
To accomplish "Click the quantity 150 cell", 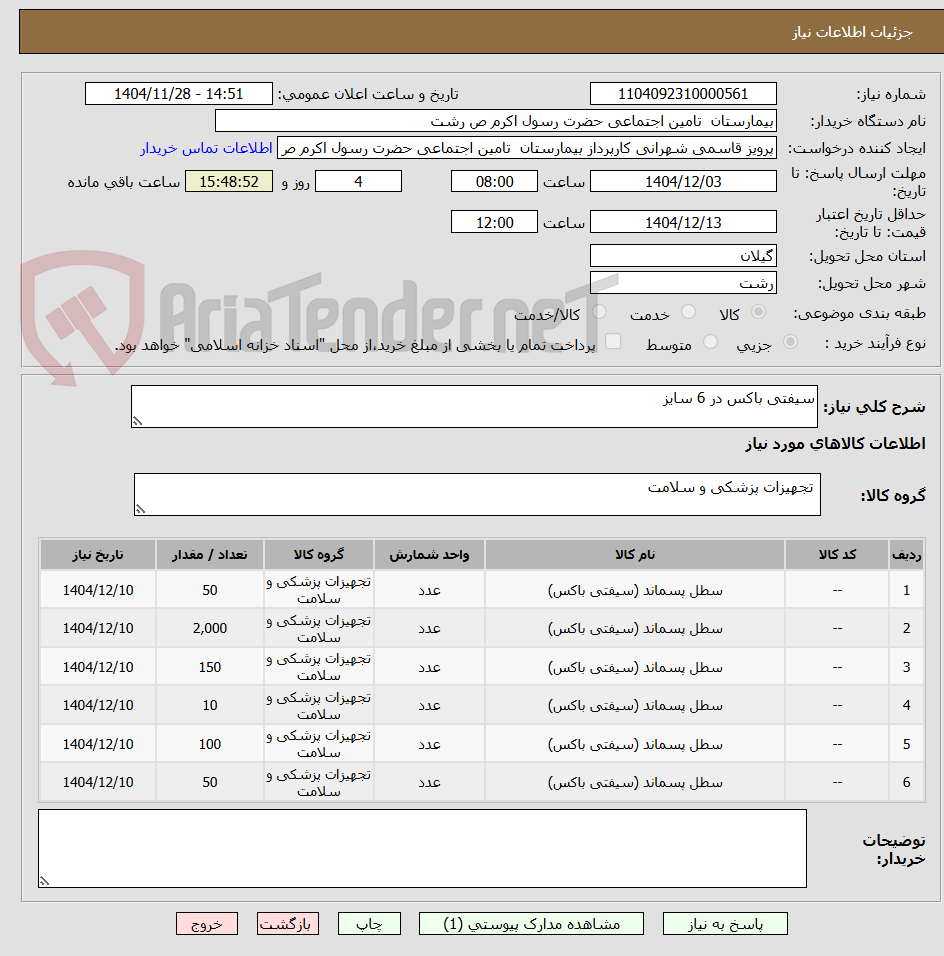I will (210, 667).
